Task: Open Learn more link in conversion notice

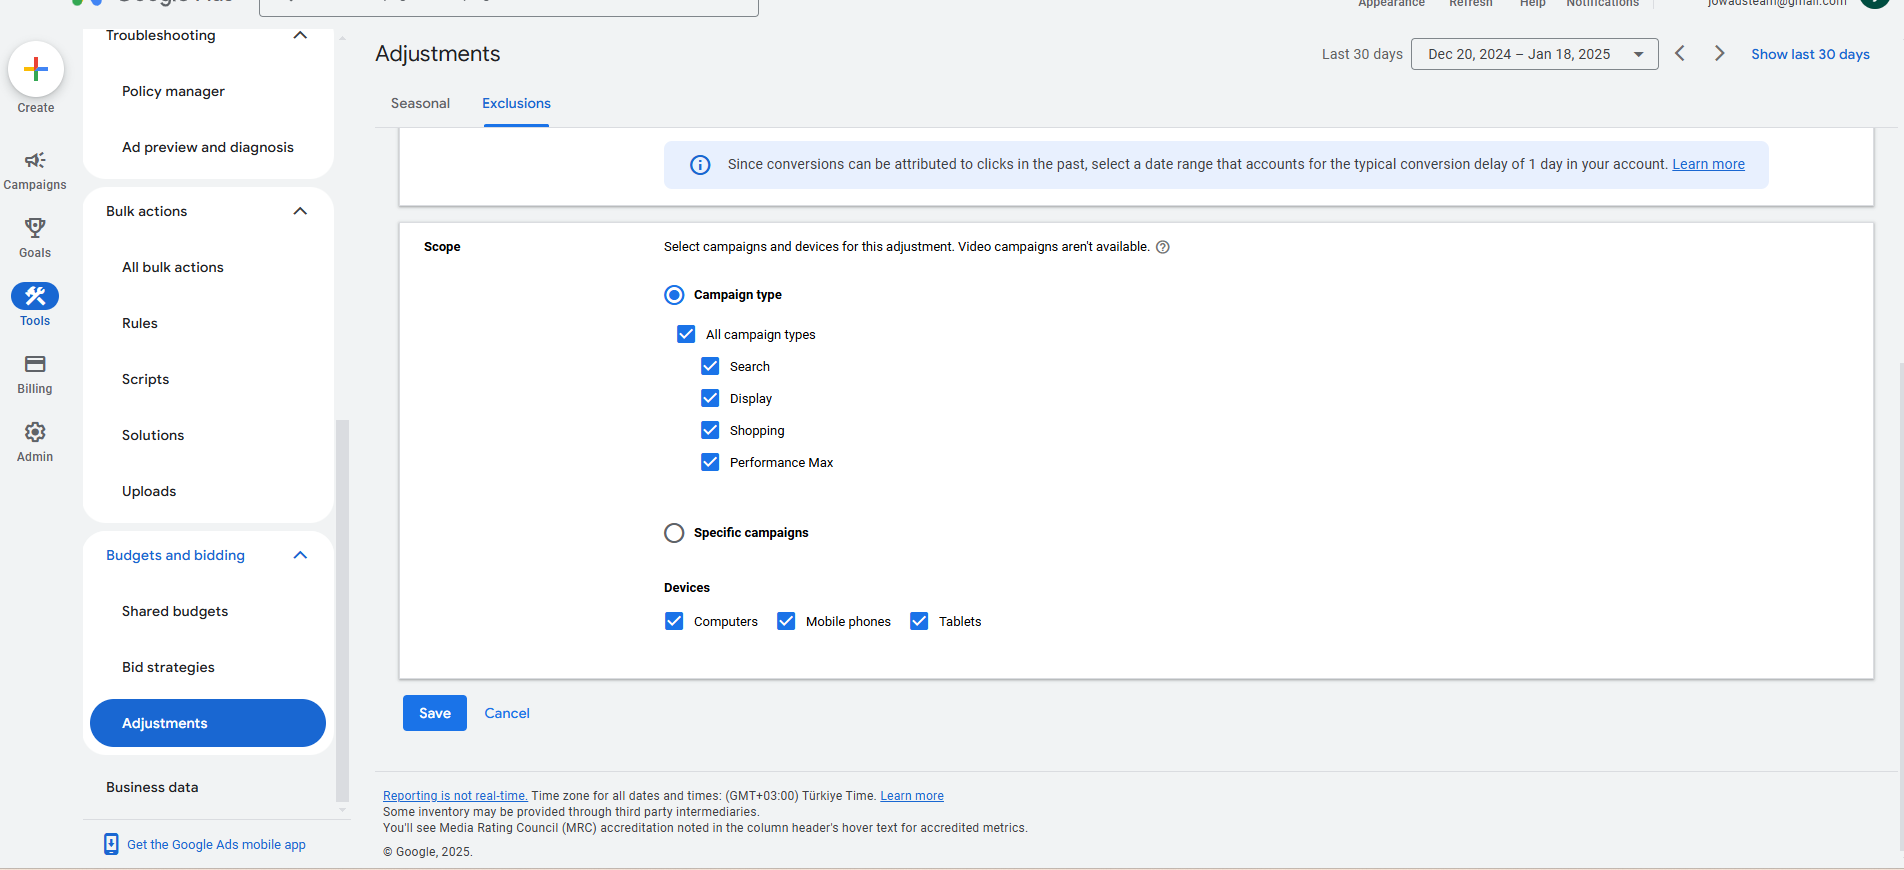Action: click(1708, 164)
